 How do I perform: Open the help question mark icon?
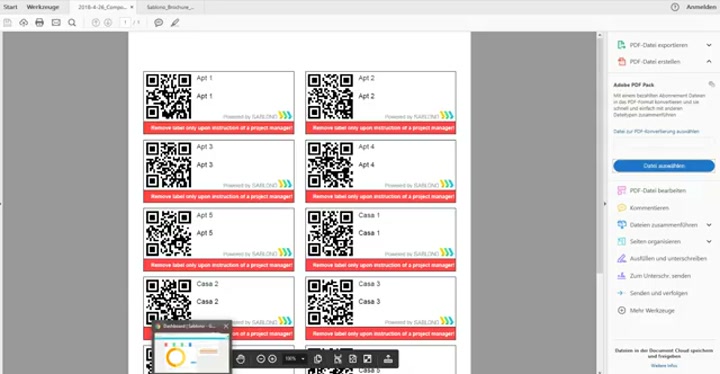point(675,7)
